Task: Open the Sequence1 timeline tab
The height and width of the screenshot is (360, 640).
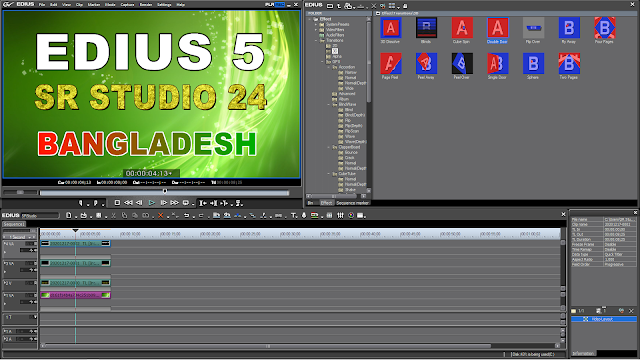Action: point(14,224)
